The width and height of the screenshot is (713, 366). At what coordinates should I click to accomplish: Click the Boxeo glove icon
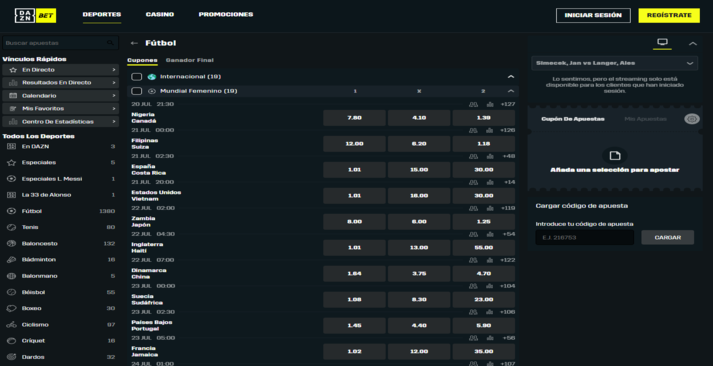[11, 308]
